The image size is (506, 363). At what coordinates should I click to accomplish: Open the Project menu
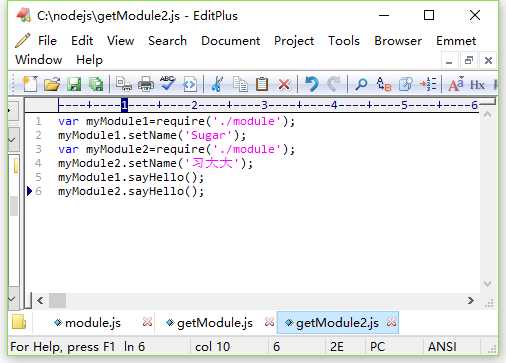pos(294,41)
